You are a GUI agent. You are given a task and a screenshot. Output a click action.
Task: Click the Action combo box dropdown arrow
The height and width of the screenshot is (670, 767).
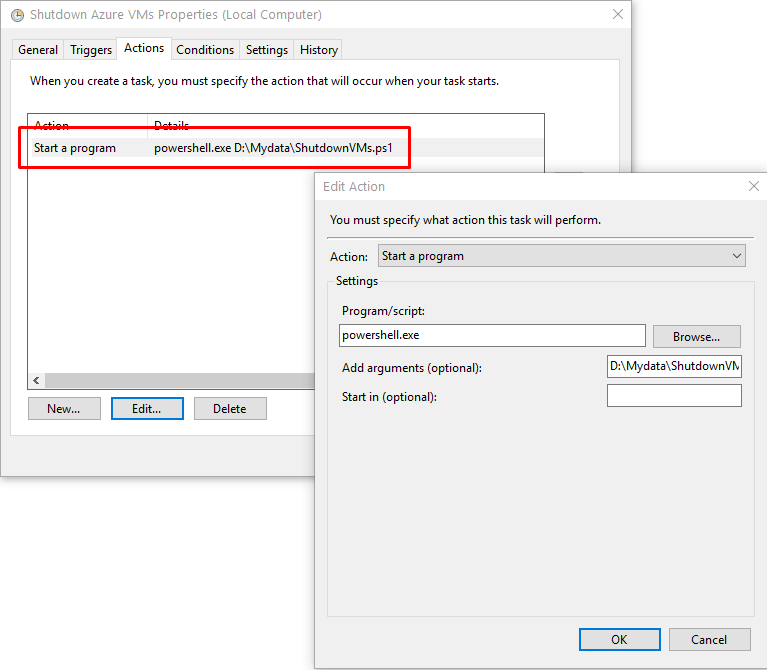[x=737, y=256]
